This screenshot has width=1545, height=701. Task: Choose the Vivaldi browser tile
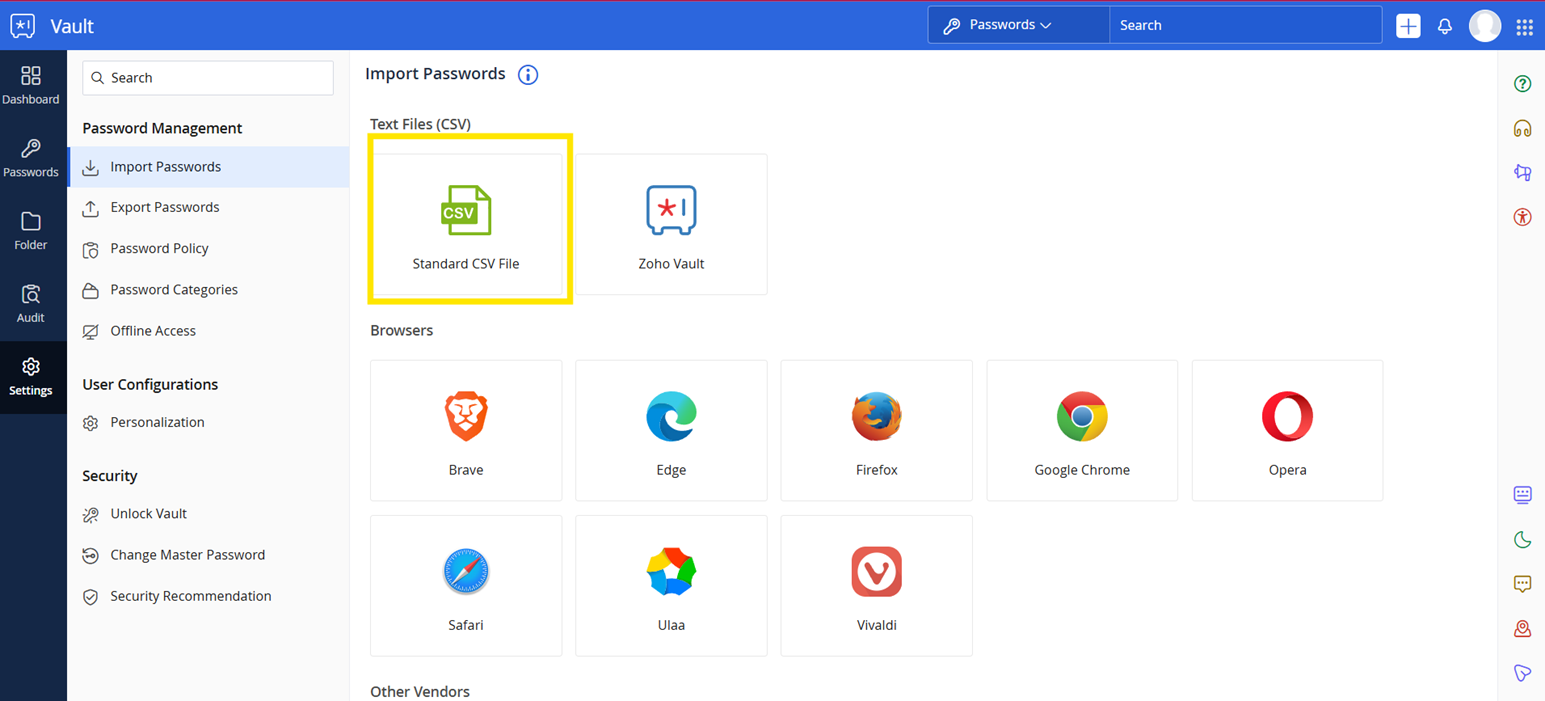pyautogui.click(x=877, y=586)
